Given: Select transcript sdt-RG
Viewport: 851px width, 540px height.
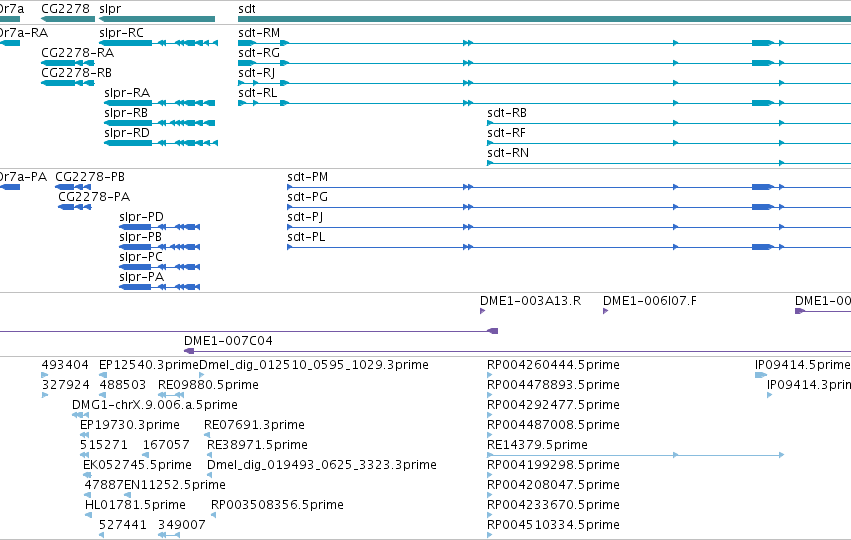Looking at the screenshot, I should [259, 53].
